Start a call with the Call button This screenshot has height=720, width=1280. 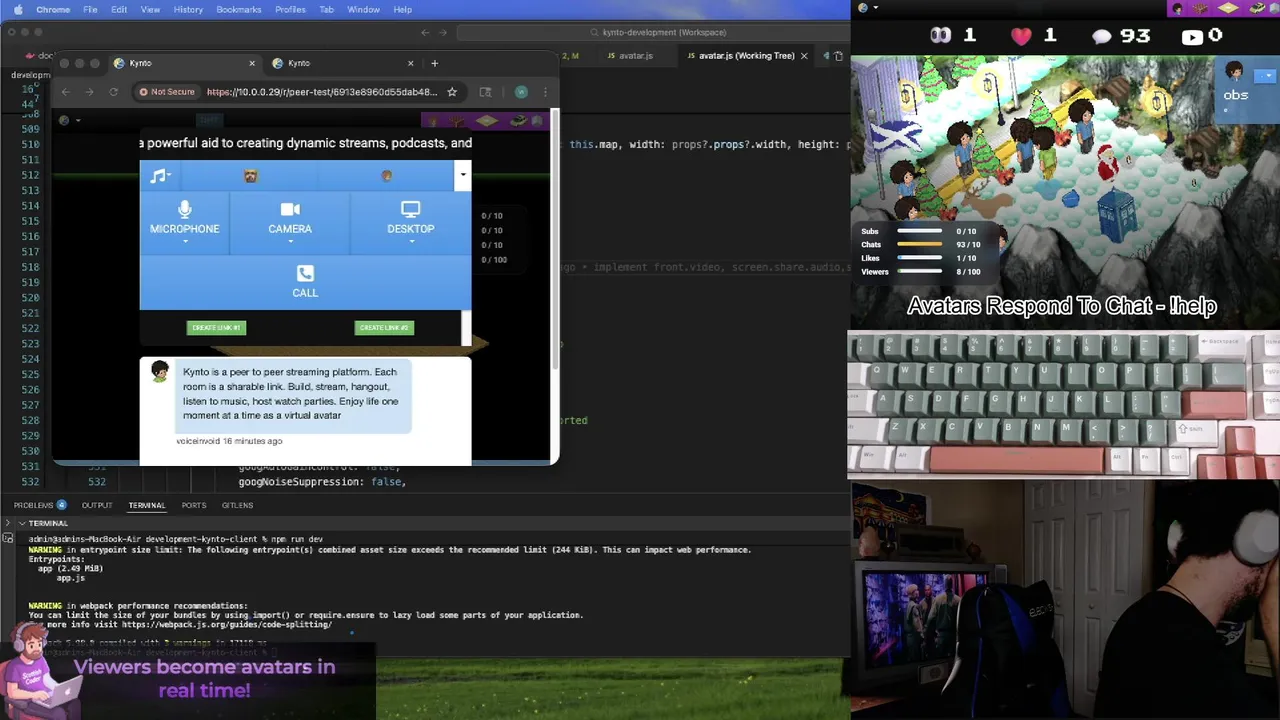pos(305,281)
